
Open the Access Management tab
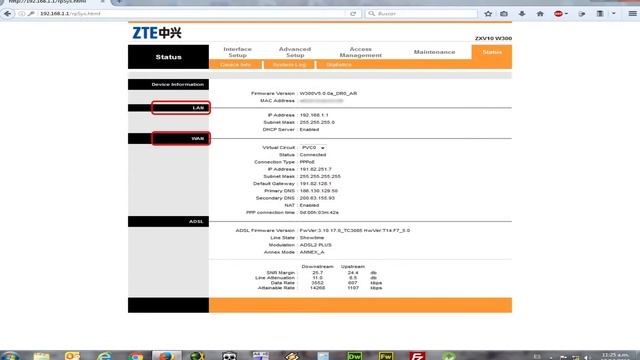pos(360,52)
